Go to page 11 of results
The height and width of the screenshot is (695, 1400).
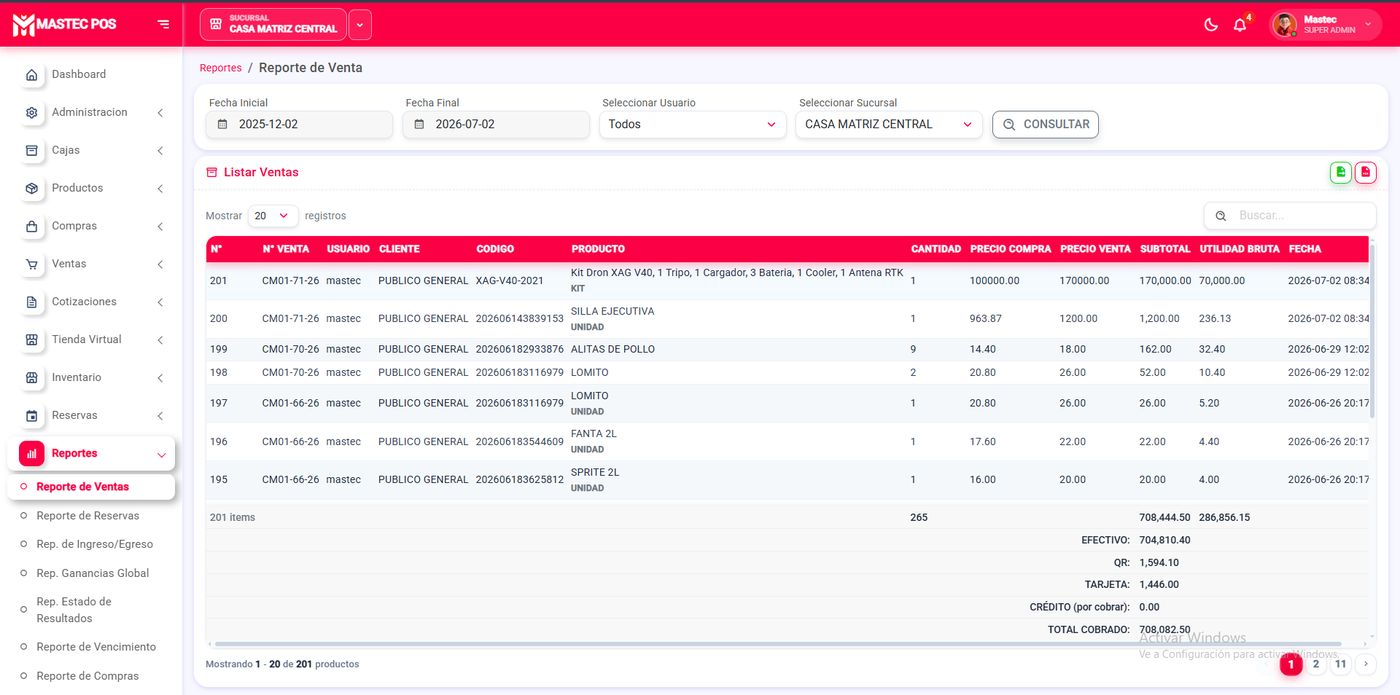1340,665
